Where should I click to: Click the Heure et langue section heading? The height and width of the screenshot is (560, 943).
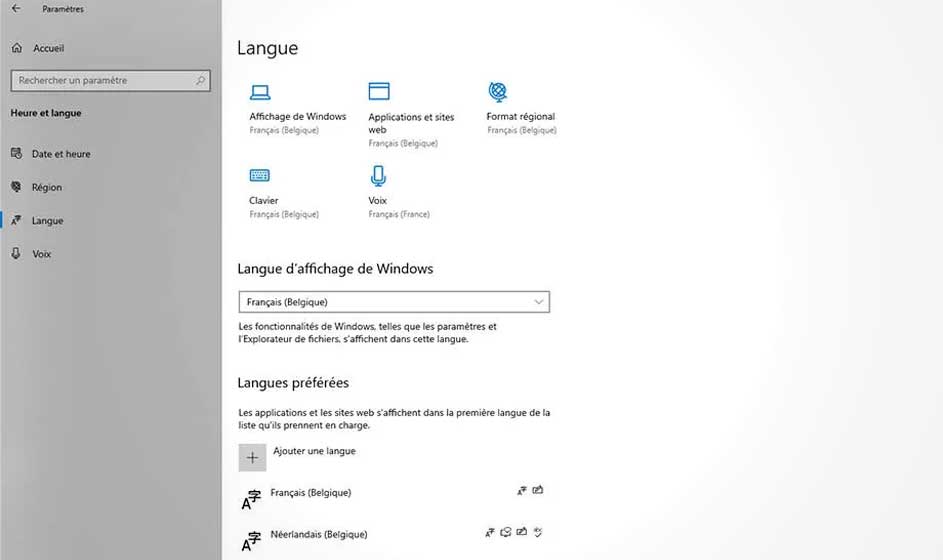click(x=46, y=112)
